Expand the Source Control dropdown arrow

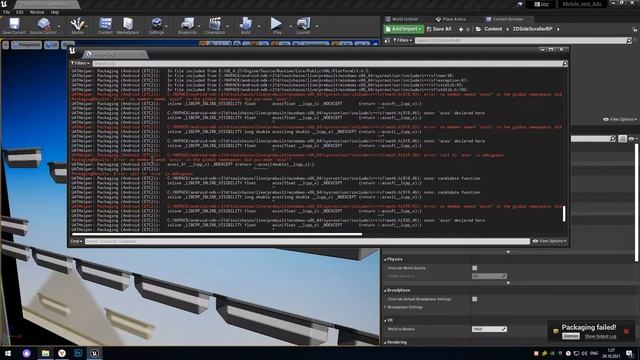point(59,26)
